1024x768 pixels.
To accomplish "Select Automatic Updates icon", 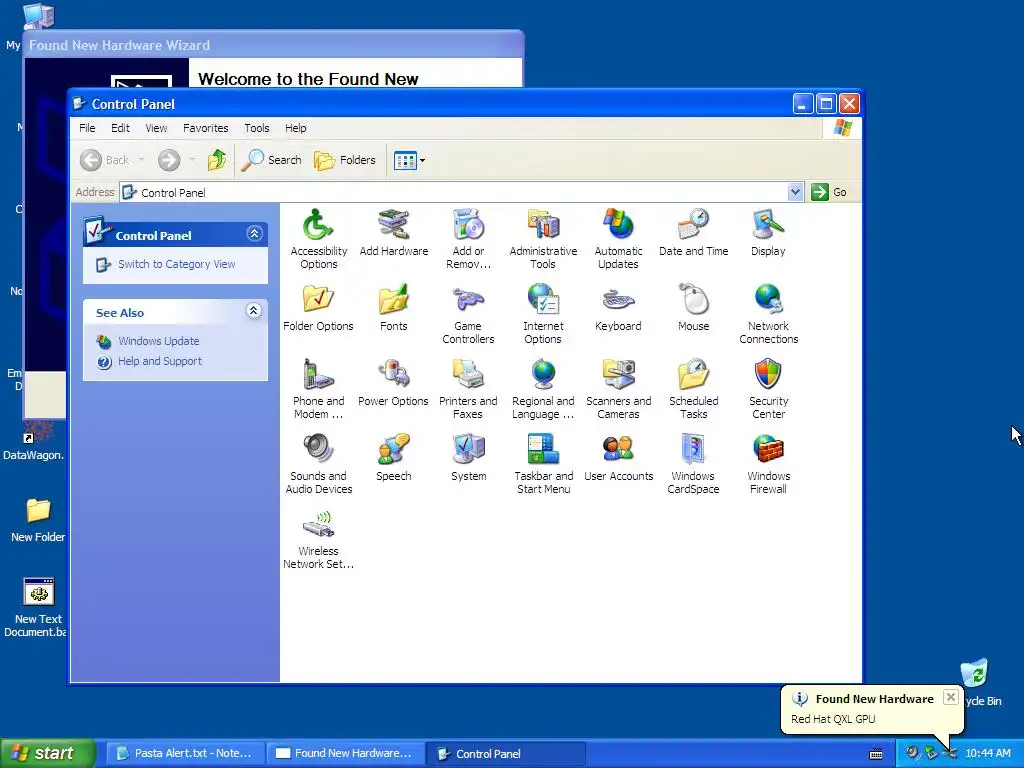I will [x=618, y=238].
